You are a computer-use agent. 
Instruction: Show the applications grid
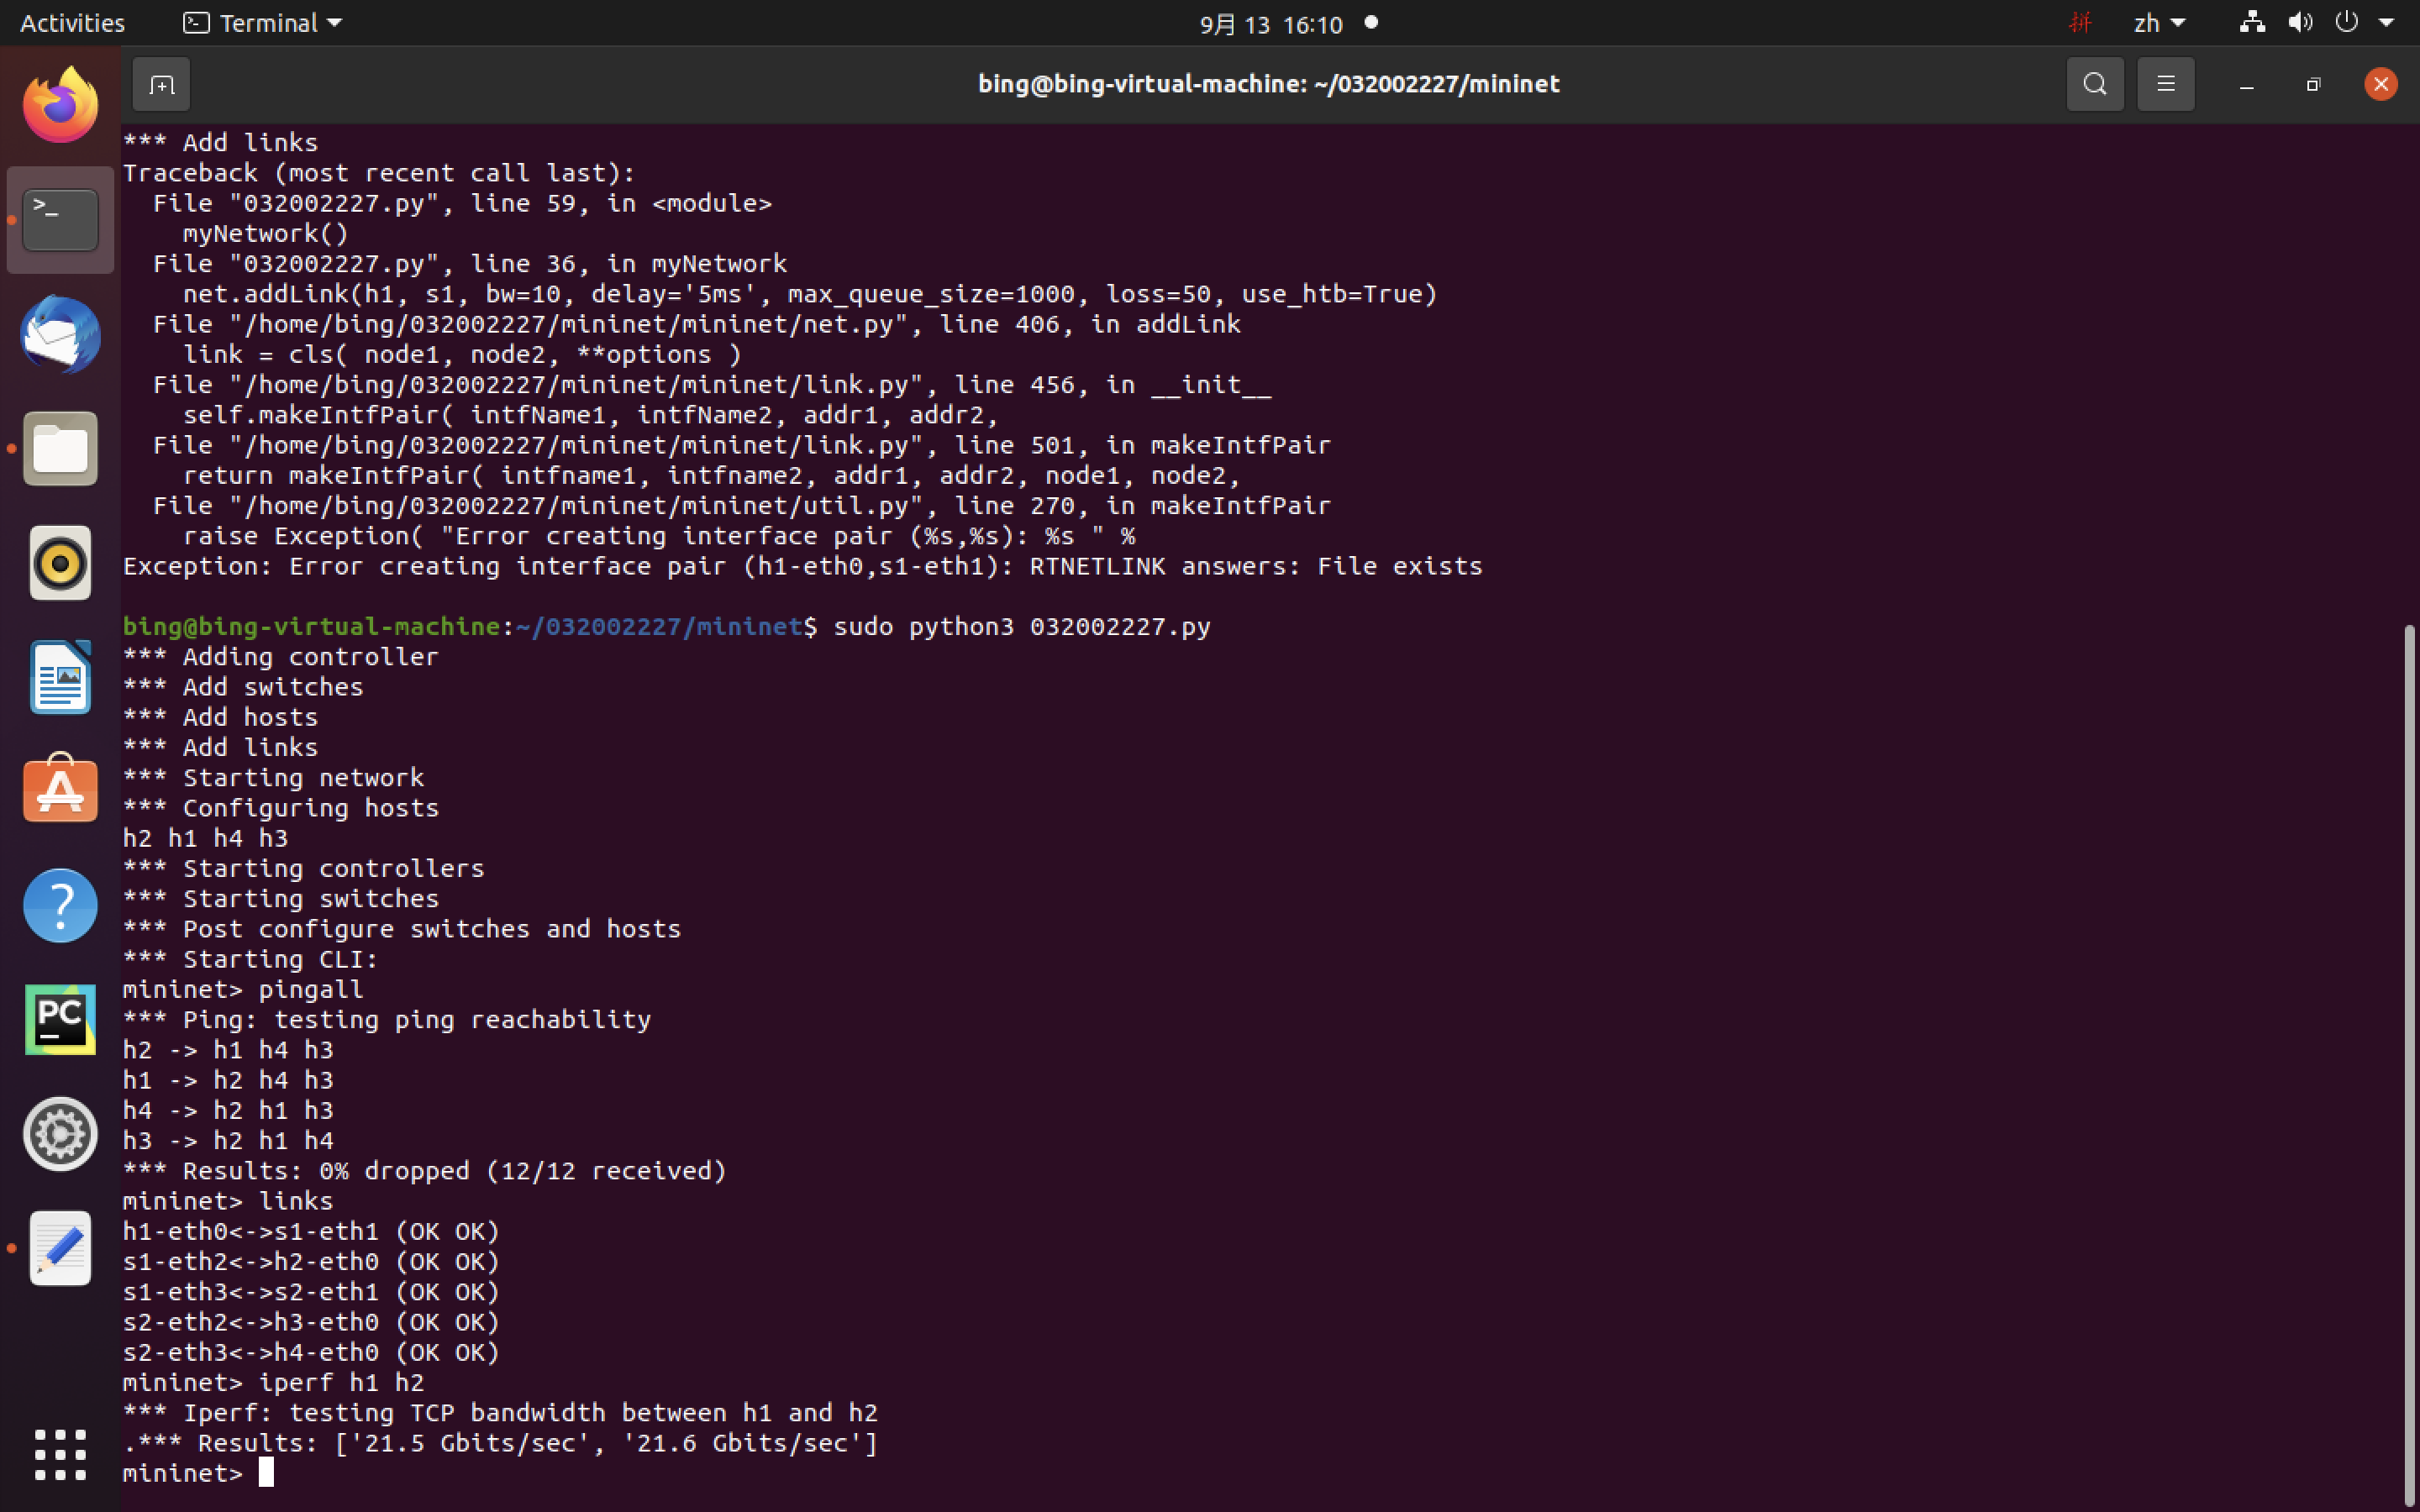pos(60,1454)
